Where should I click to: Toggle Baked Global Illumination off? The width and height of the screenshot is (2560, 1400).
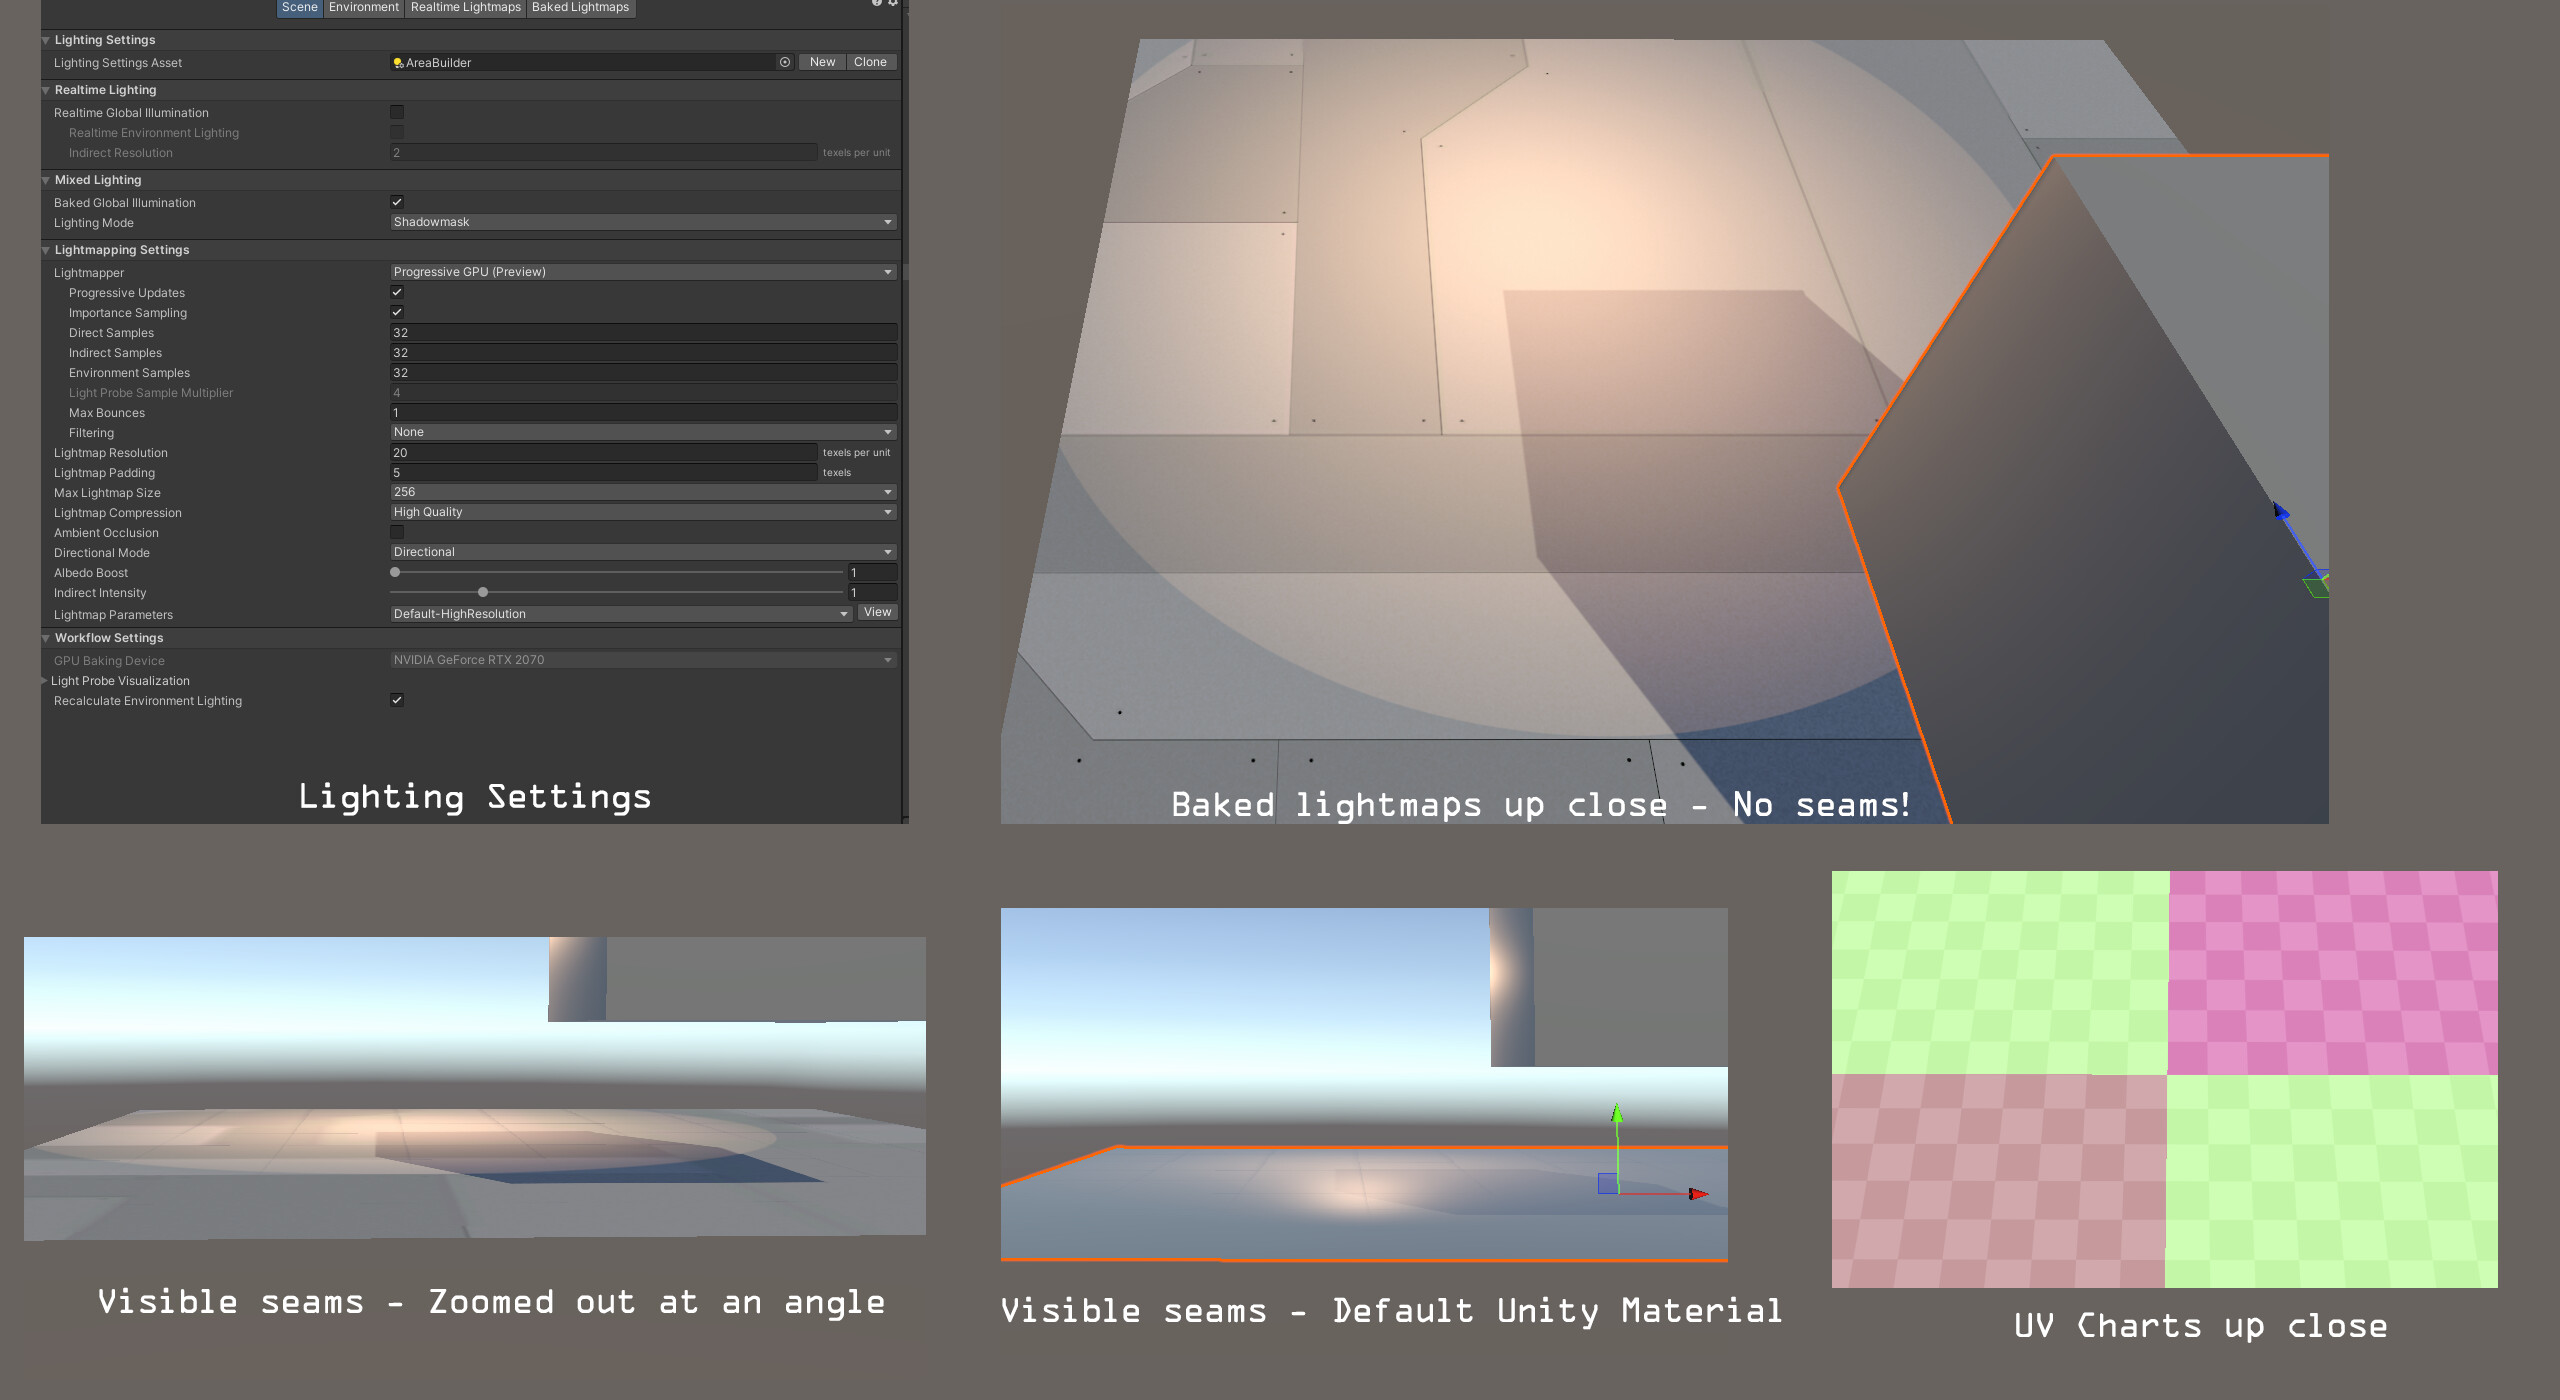397,202
